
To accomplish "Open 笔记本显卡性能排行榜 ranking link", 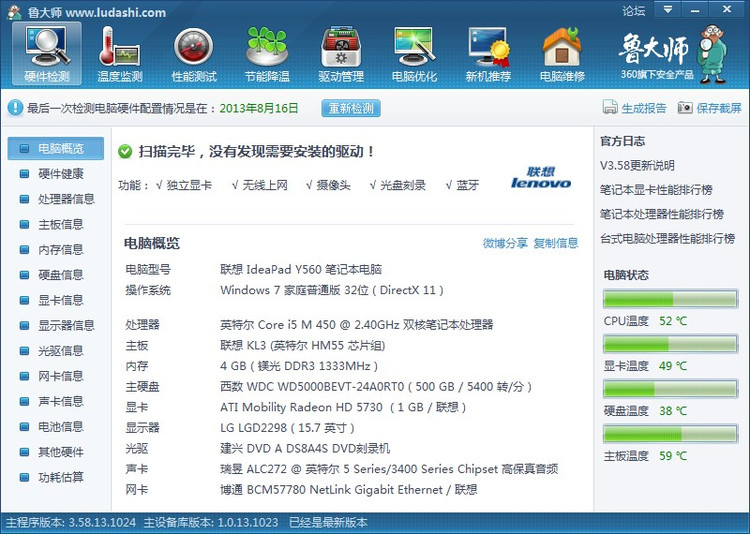I will 656,190.
